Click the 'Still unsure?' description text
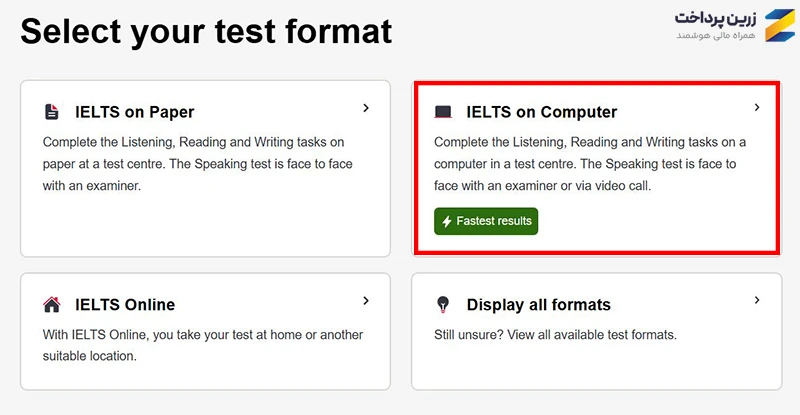Screen dimensions: 800x415 (x=555, y=335)
